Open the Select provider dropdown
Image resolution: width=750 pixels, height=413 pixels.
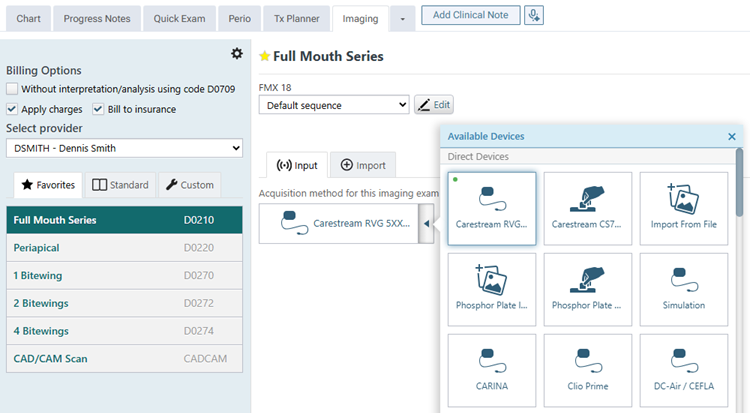(x=124, y=148)
